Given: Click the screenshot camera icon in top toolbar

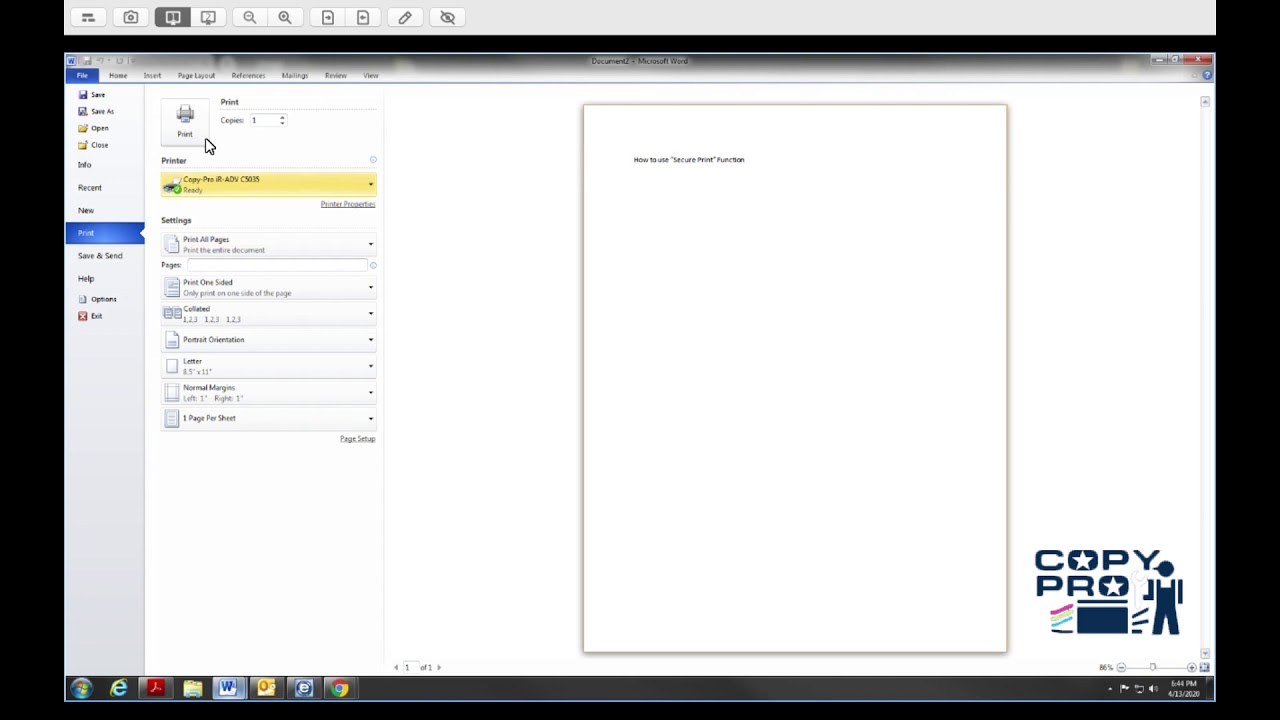Looking at the screenshot, I should pos(131,17).
